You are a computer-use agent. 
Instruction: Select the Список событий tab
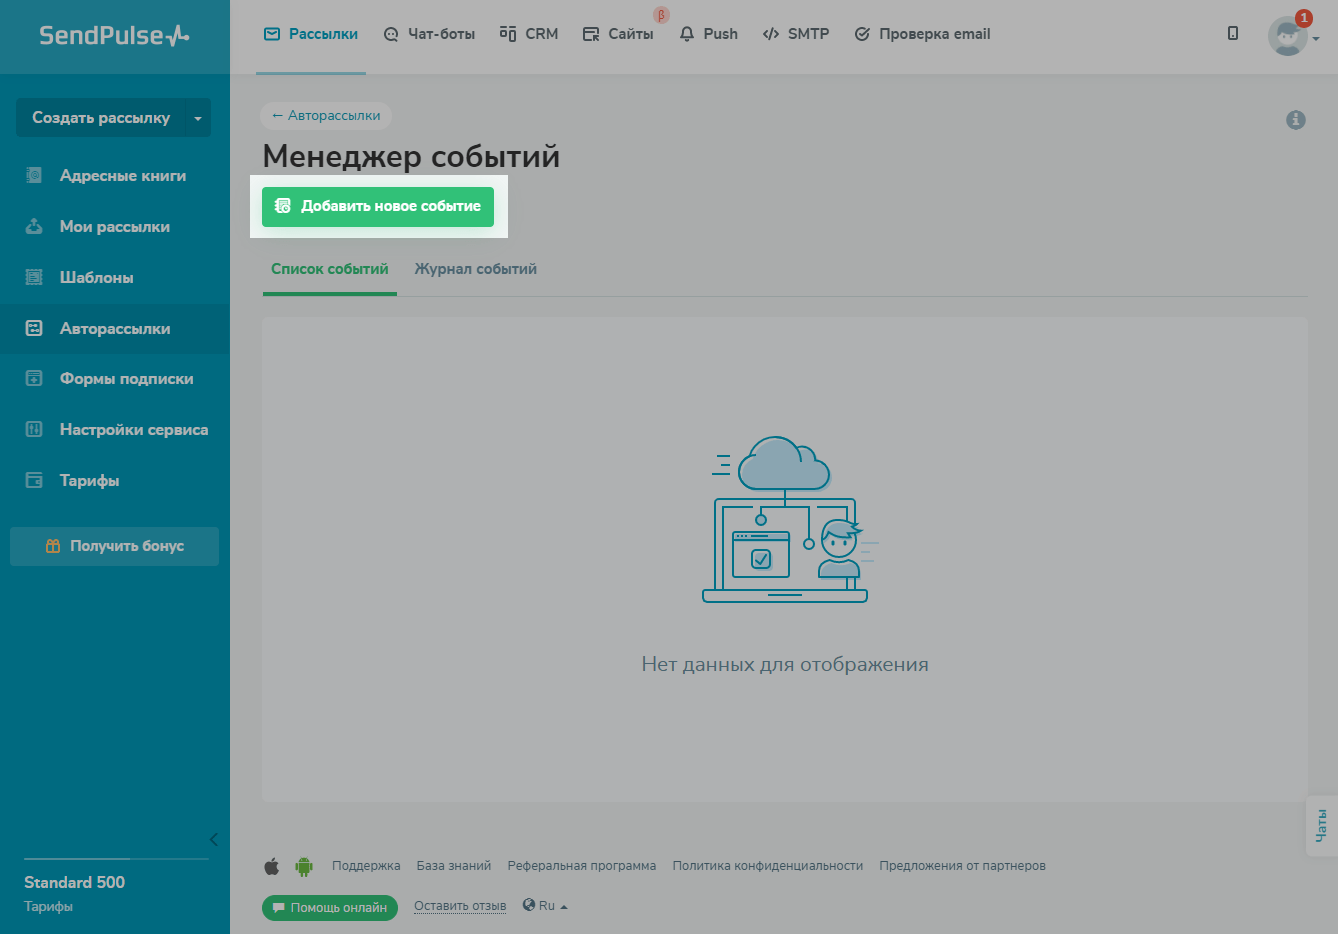329,269
